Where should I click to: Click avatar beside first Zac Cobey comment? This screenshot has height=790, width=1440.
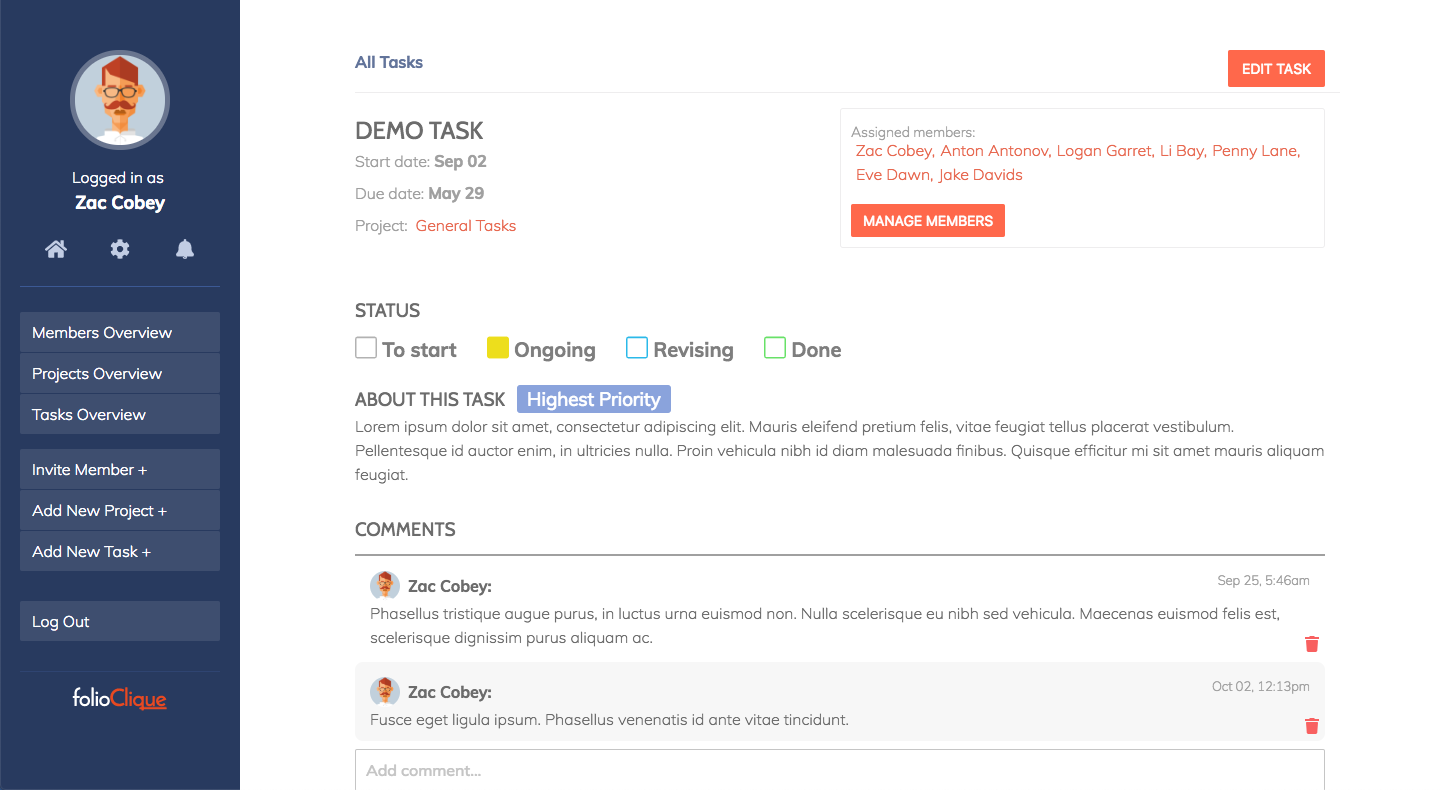385,586
